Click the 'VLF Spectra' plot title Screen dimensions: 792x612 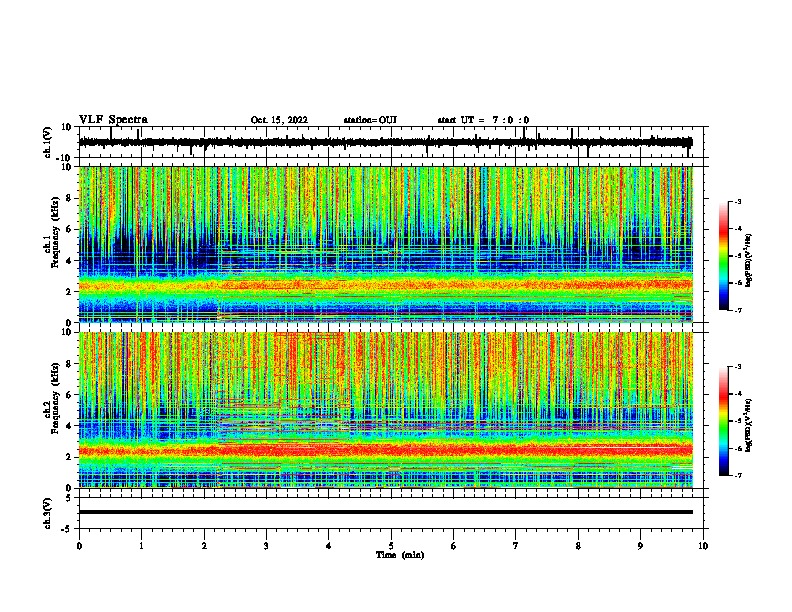coord(113,120)
